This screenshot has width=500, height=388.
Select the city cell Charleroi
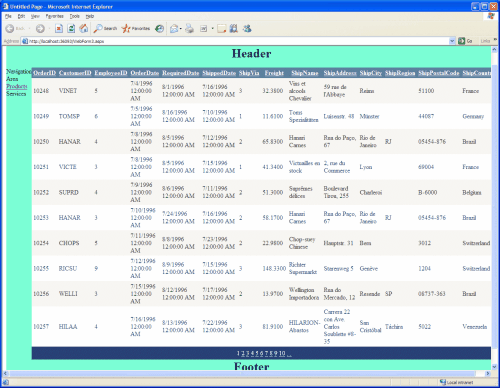click(x=371, y=192)
